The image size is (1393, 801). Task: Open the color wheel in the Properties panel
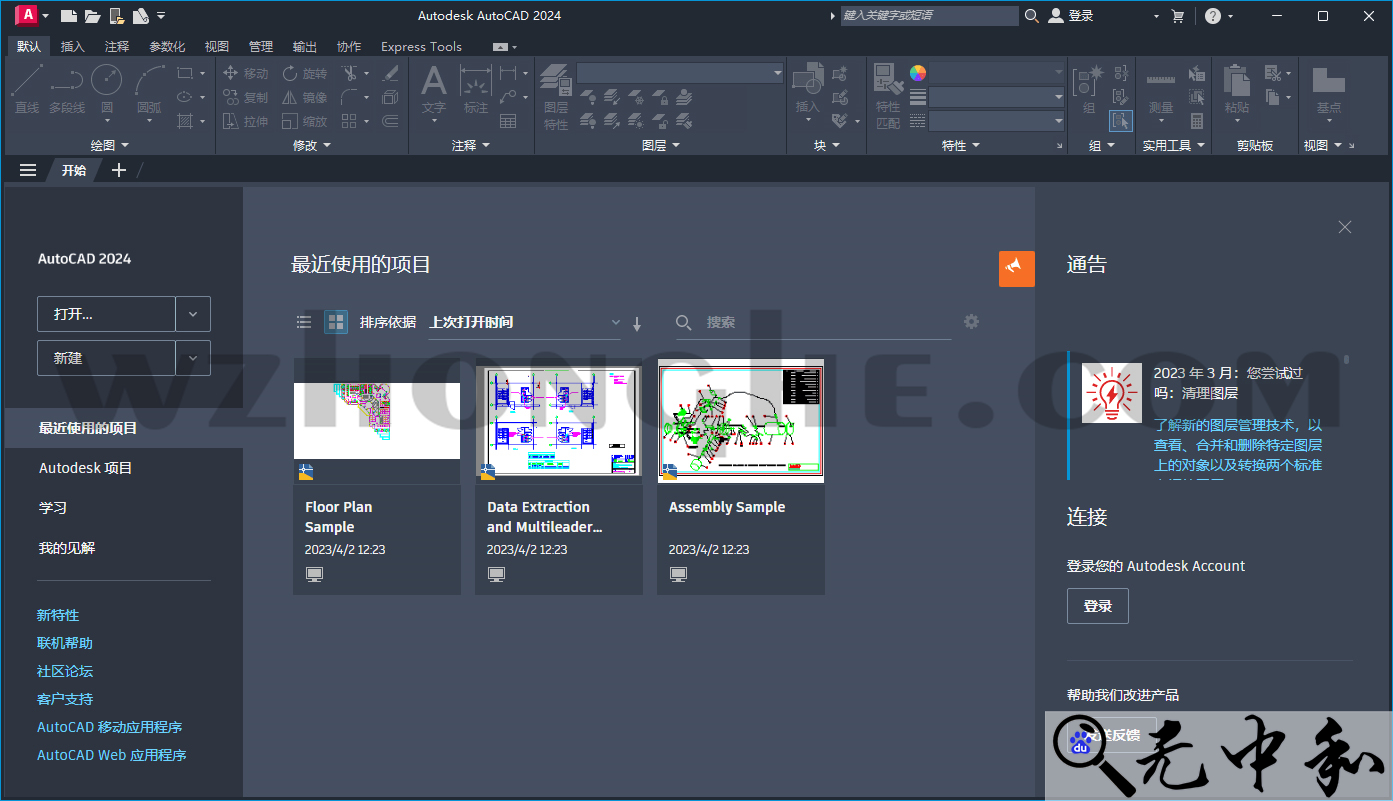917,71
